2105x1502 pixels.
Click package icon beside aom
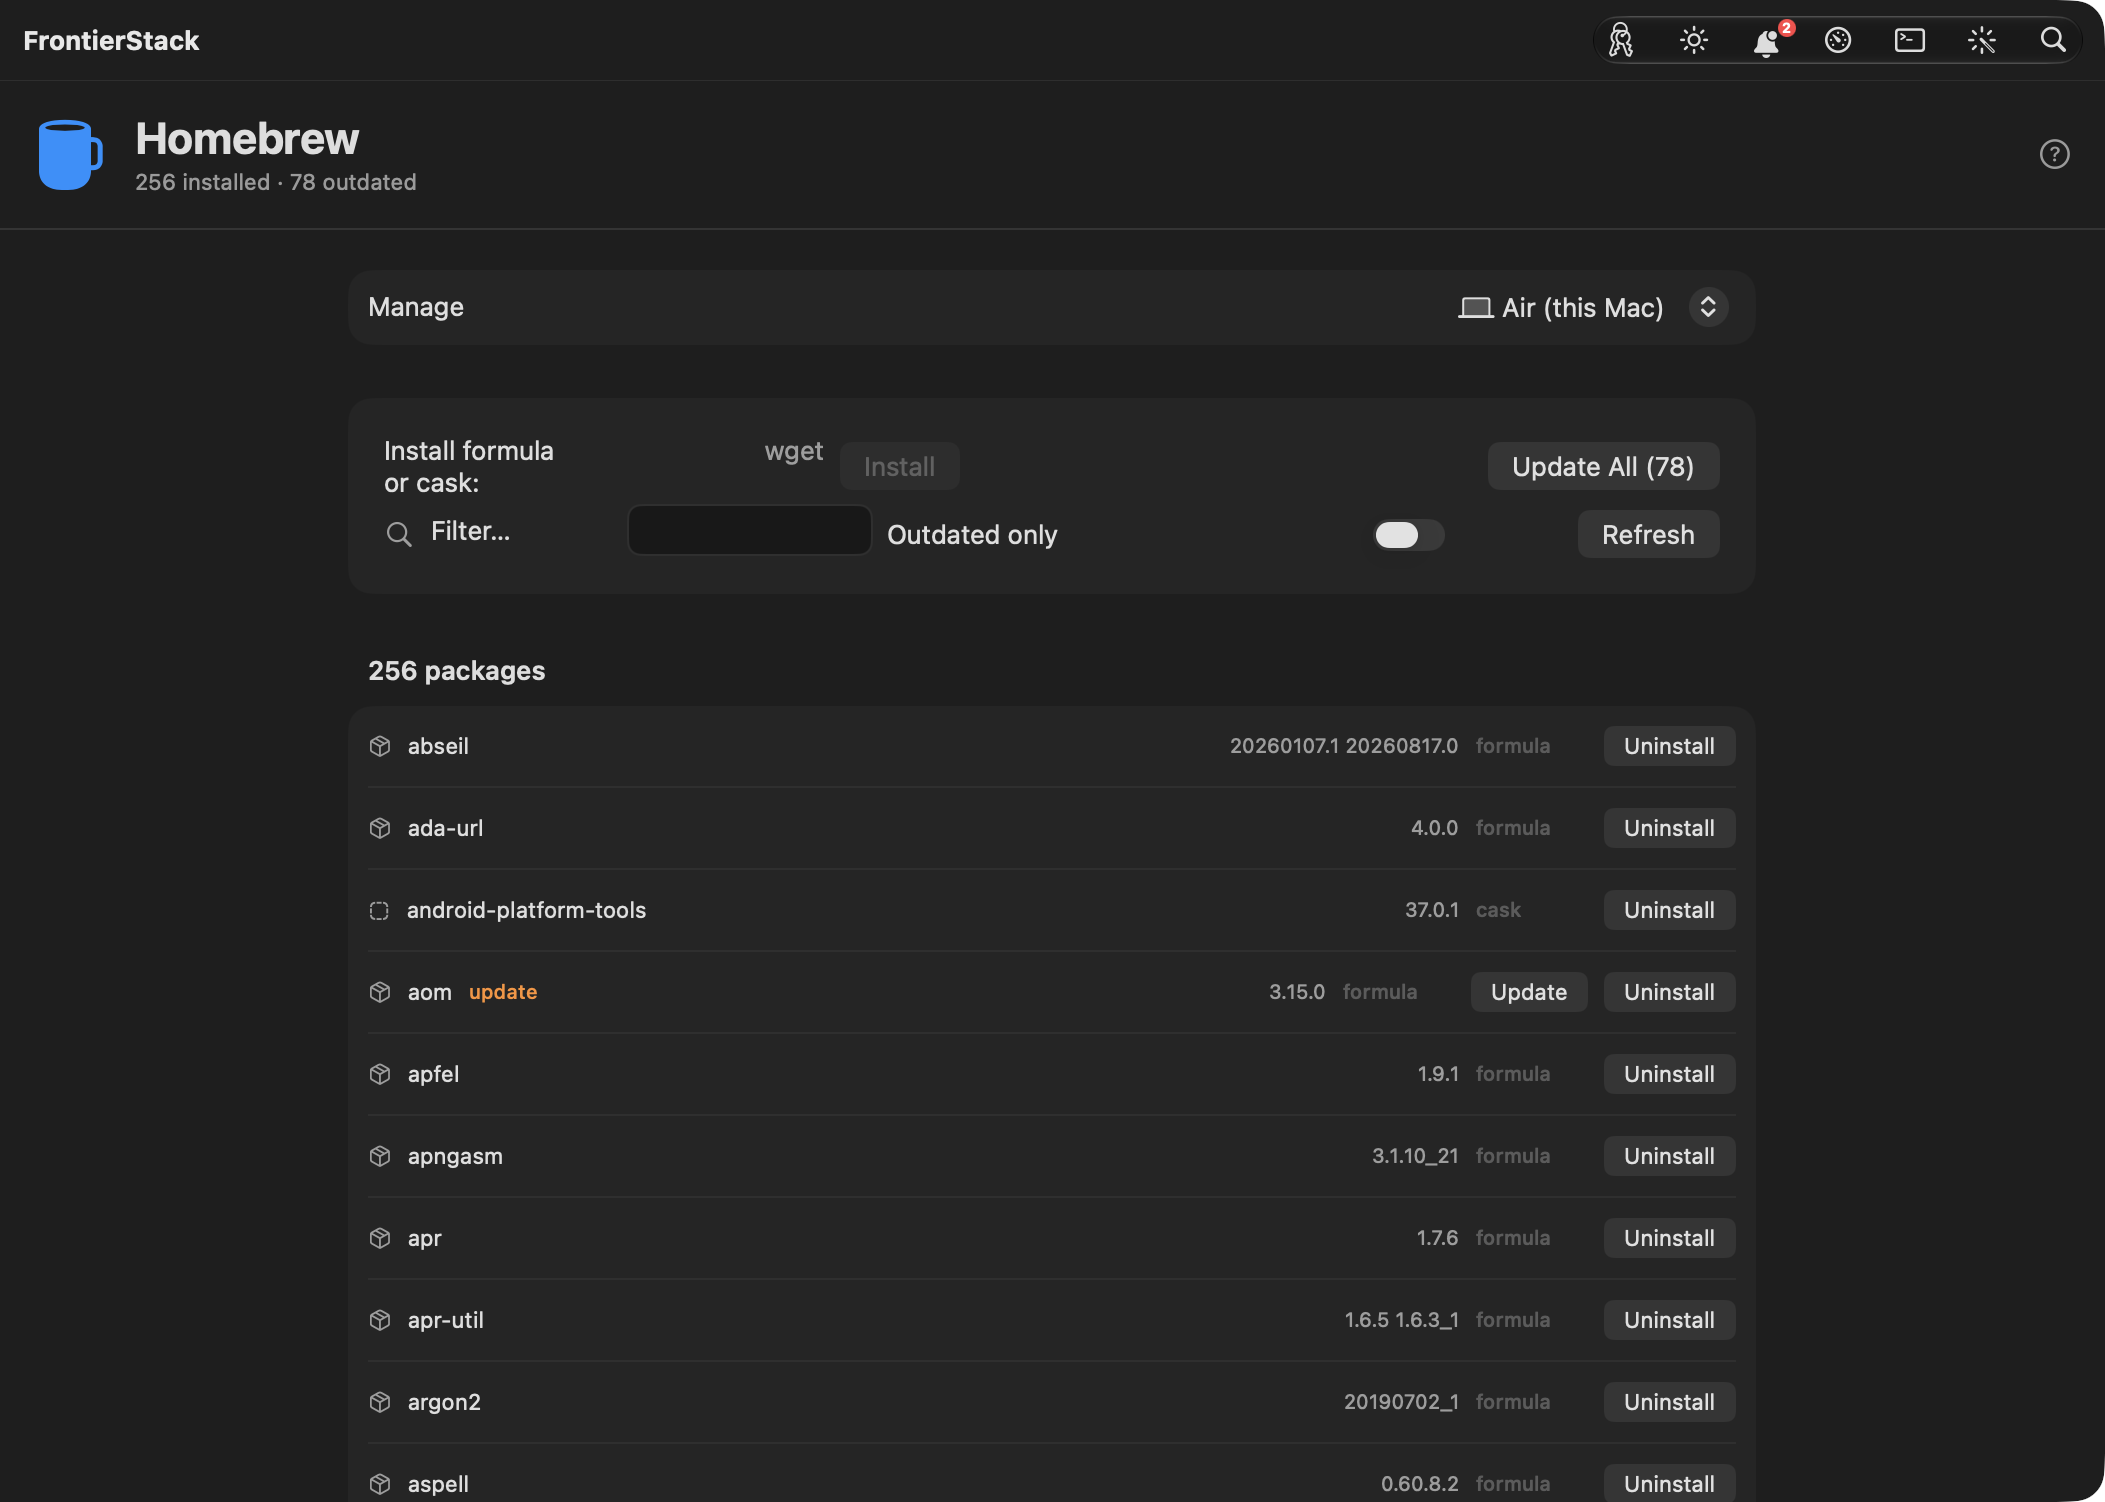pos(380,992)
